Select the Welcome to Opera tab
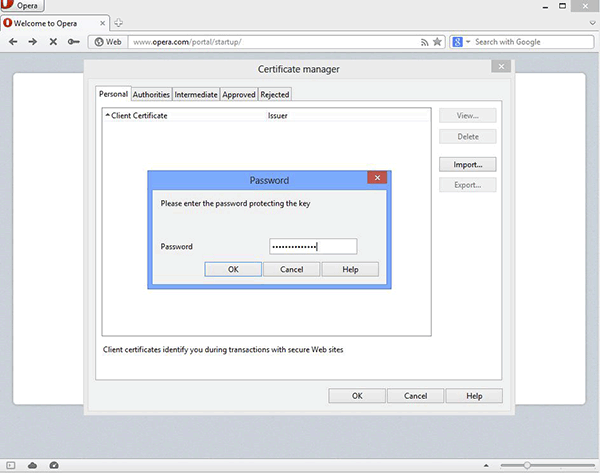Viewport: 600px width, 473px height. click(x=55, y=23)
